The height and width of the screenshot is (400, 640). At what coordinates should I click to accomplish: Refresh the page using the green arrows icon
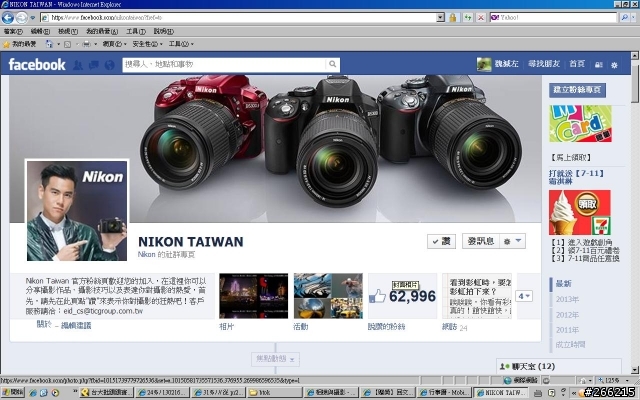point(467,18)
